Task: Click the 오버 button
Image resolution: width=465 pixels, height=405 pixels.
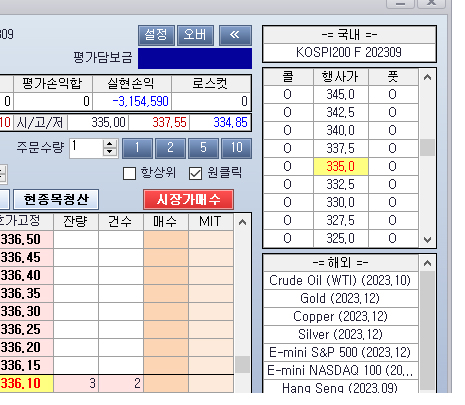Action: click(195, 35)
